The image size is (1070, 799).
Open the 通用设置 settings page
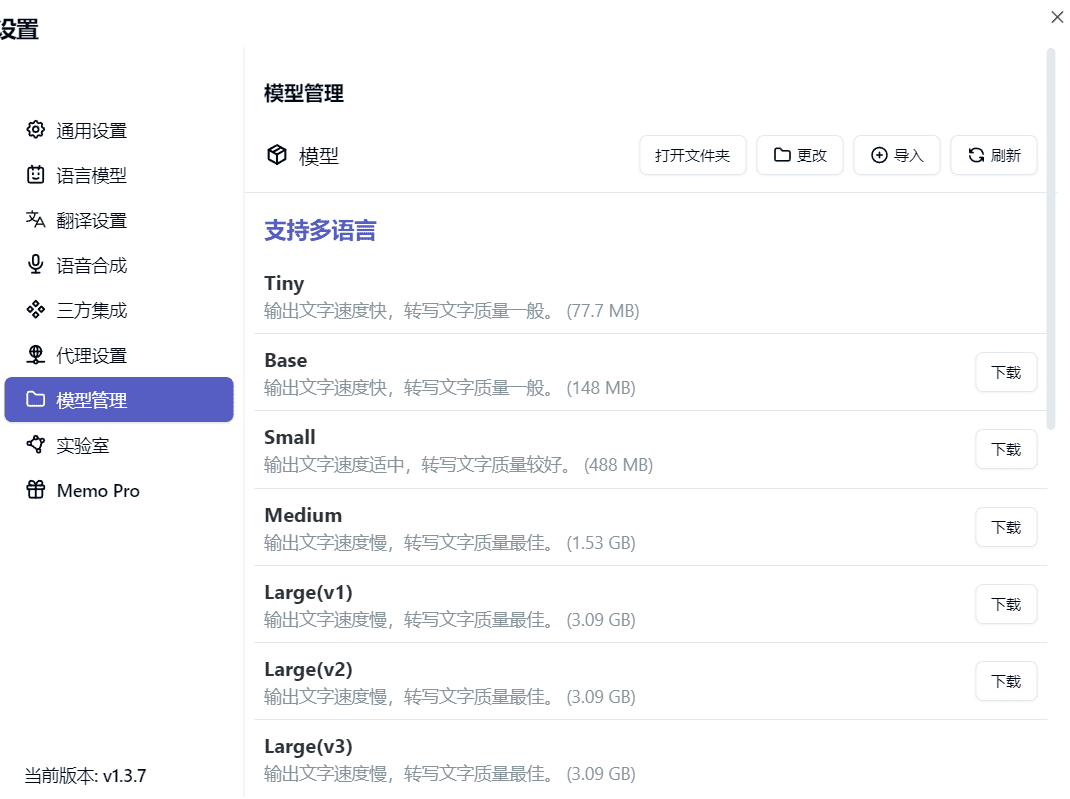click(119, 130)
